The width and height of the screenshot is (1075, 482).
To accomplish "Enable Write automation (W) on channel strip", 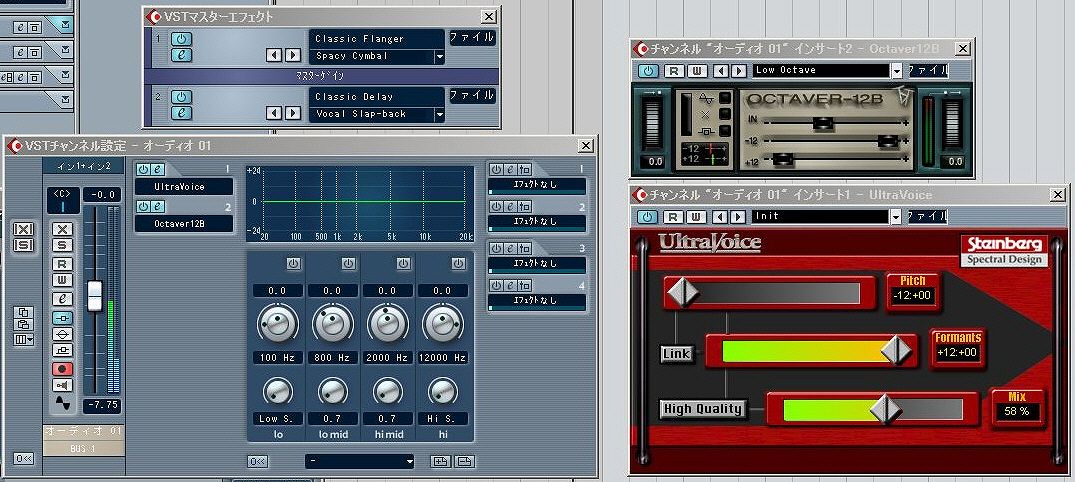I will tap(62, 280).
